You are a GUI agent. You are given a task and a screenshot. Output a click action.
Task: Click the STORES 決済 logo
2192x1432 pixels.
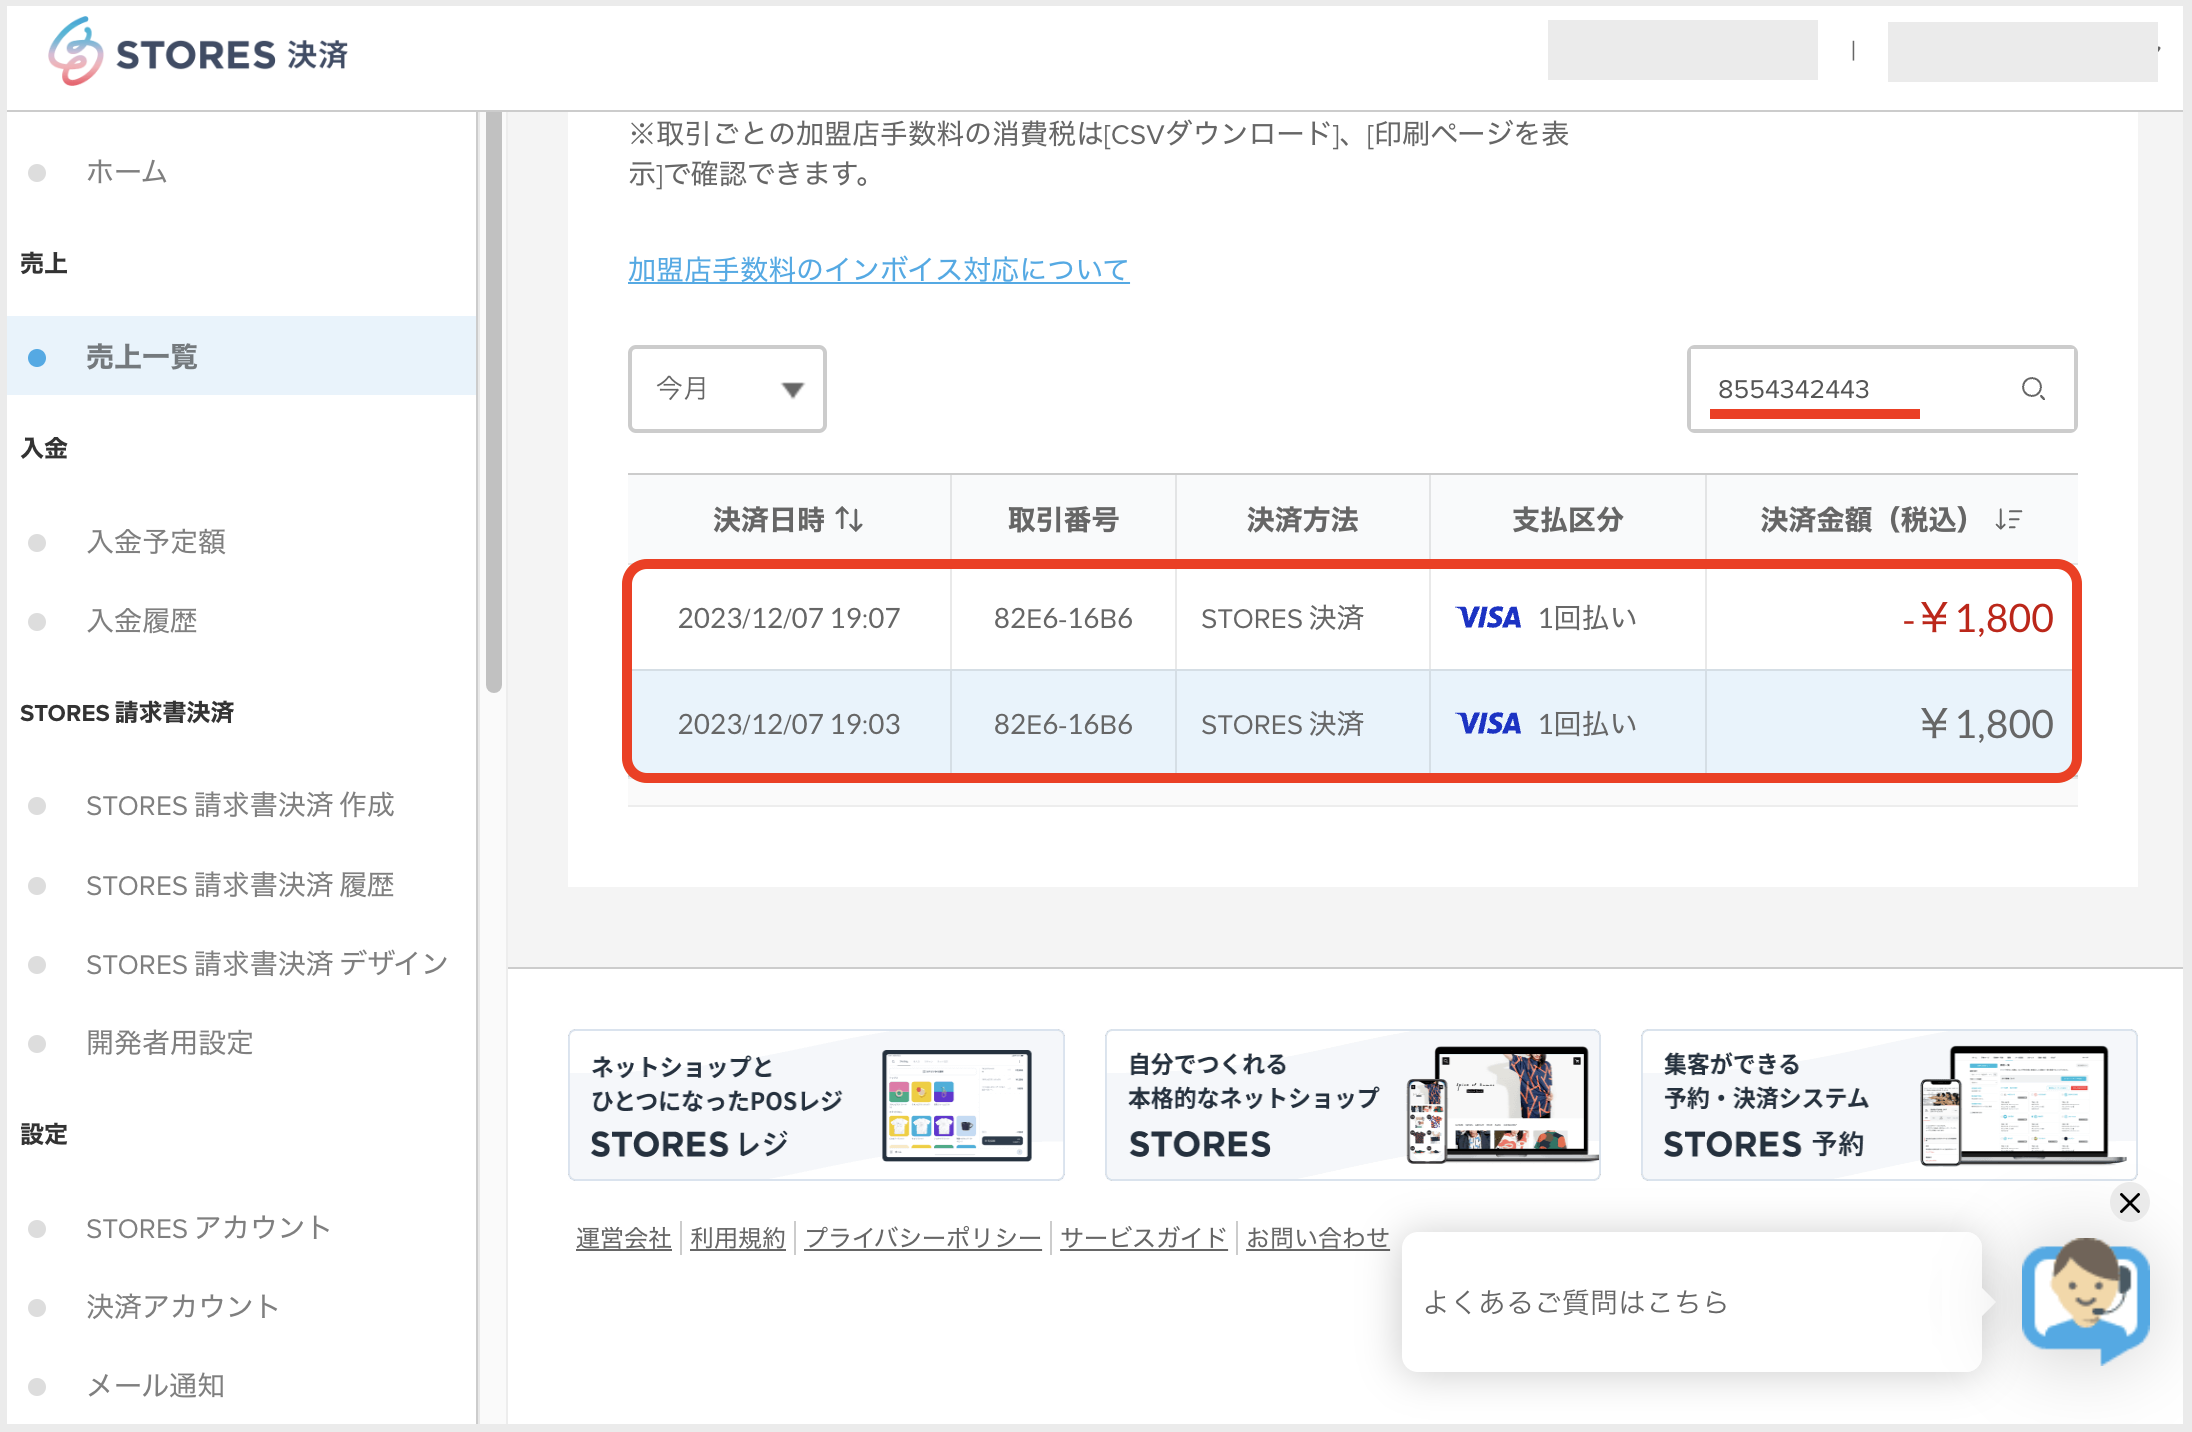tap(198, 52)
